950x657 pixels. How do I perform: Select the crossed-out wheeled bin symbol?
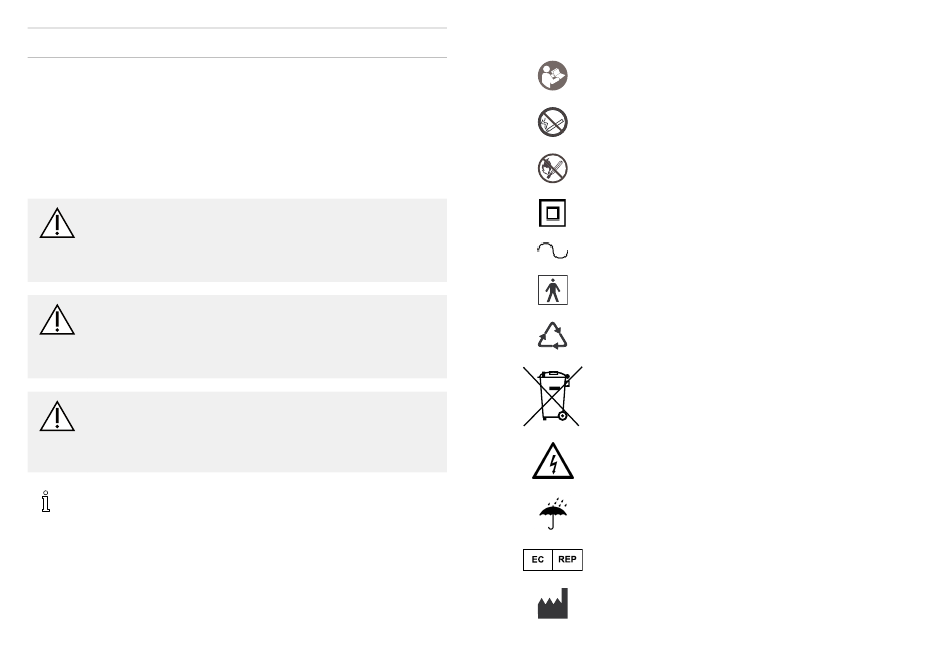click(553, 396)
